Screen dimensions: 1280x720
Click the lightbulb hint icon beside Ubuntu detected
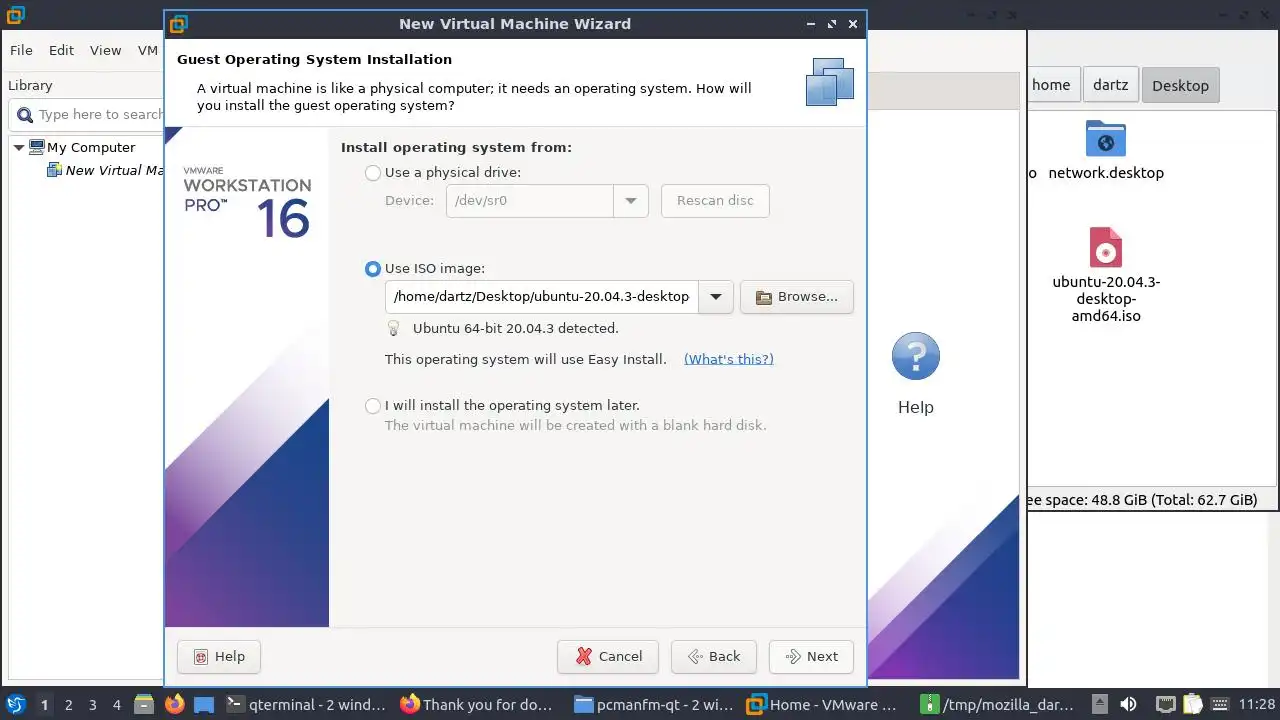click(394, 328)
